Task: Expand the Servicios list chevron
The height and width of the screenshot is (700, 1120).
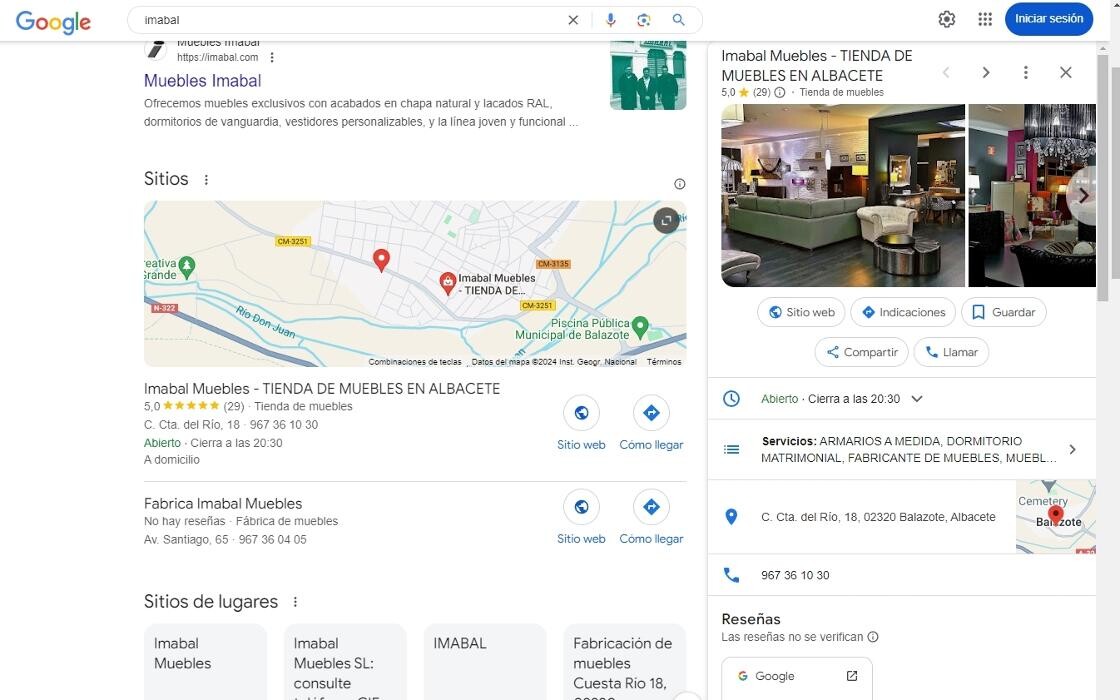Action: [1072, 450]
